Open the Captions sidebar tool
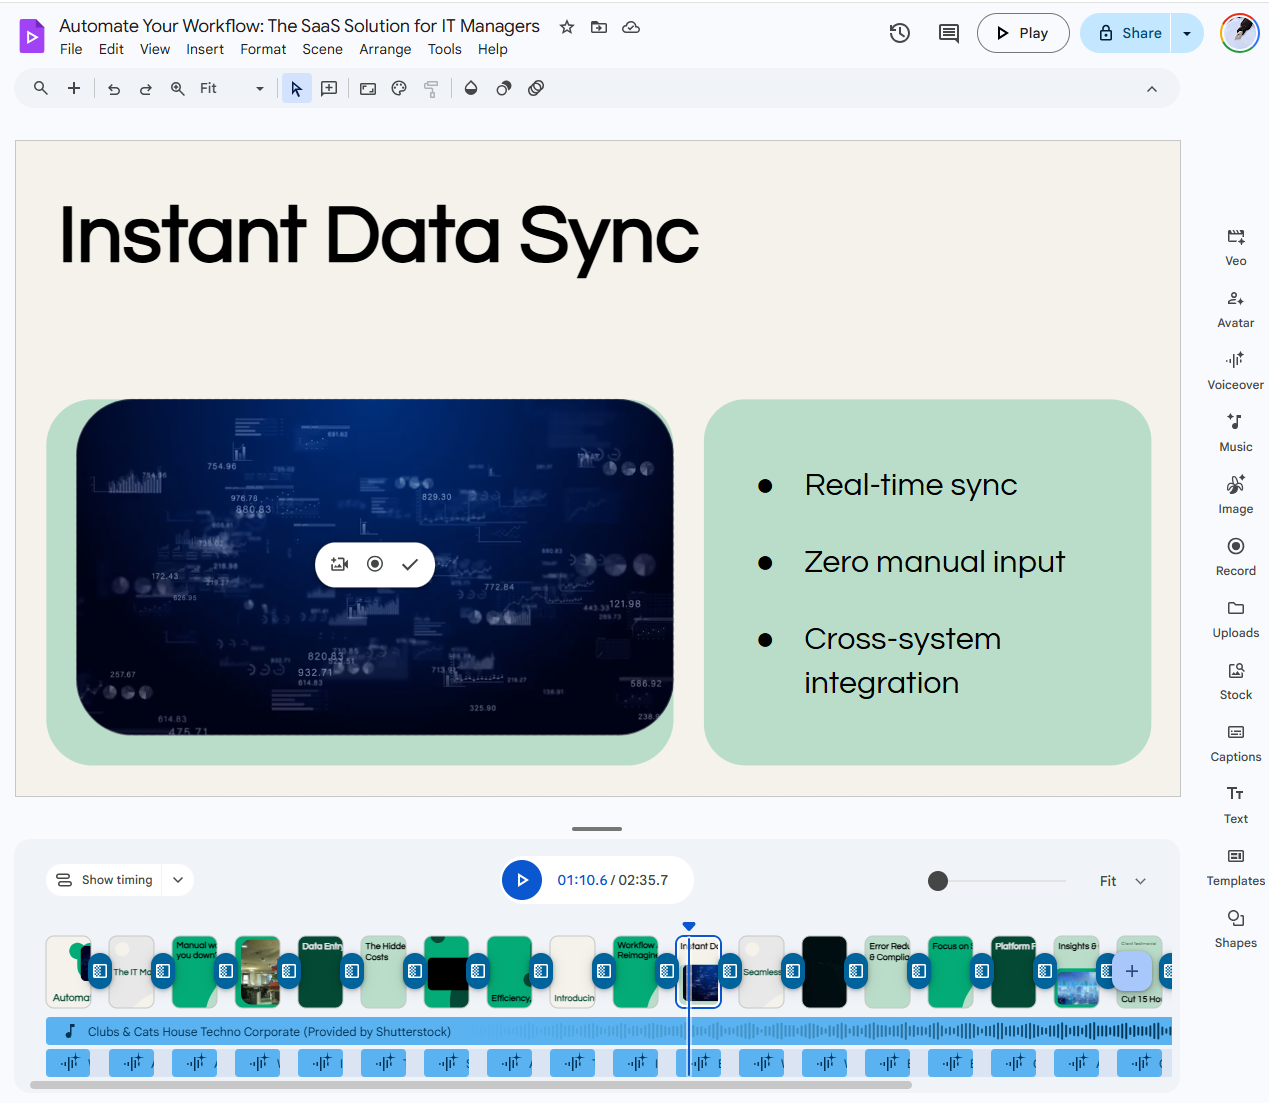Viewport: 1269px width, 1103px height. (1235, 743)
